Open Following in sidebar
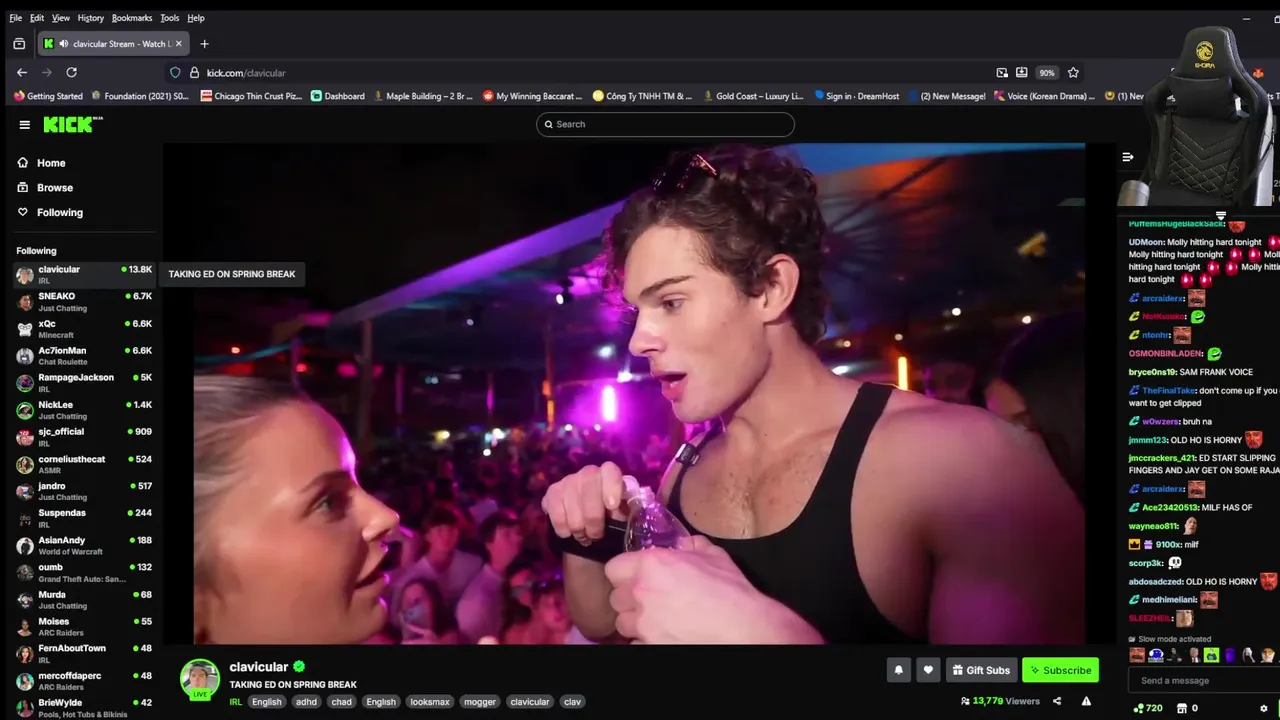The height and width of the screenshot is (720, 1280). [x=50, y=212]
